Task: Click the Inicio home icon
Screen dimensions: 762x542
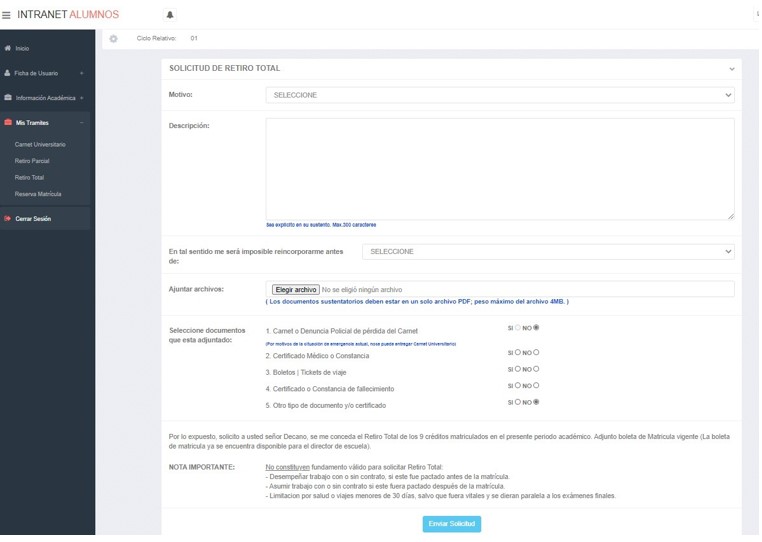Action: coord(8,48)
